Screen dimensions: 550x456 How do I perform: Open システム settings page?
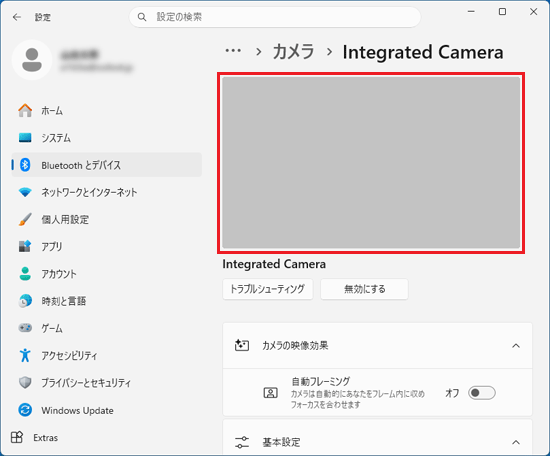(x=107, y=138)
